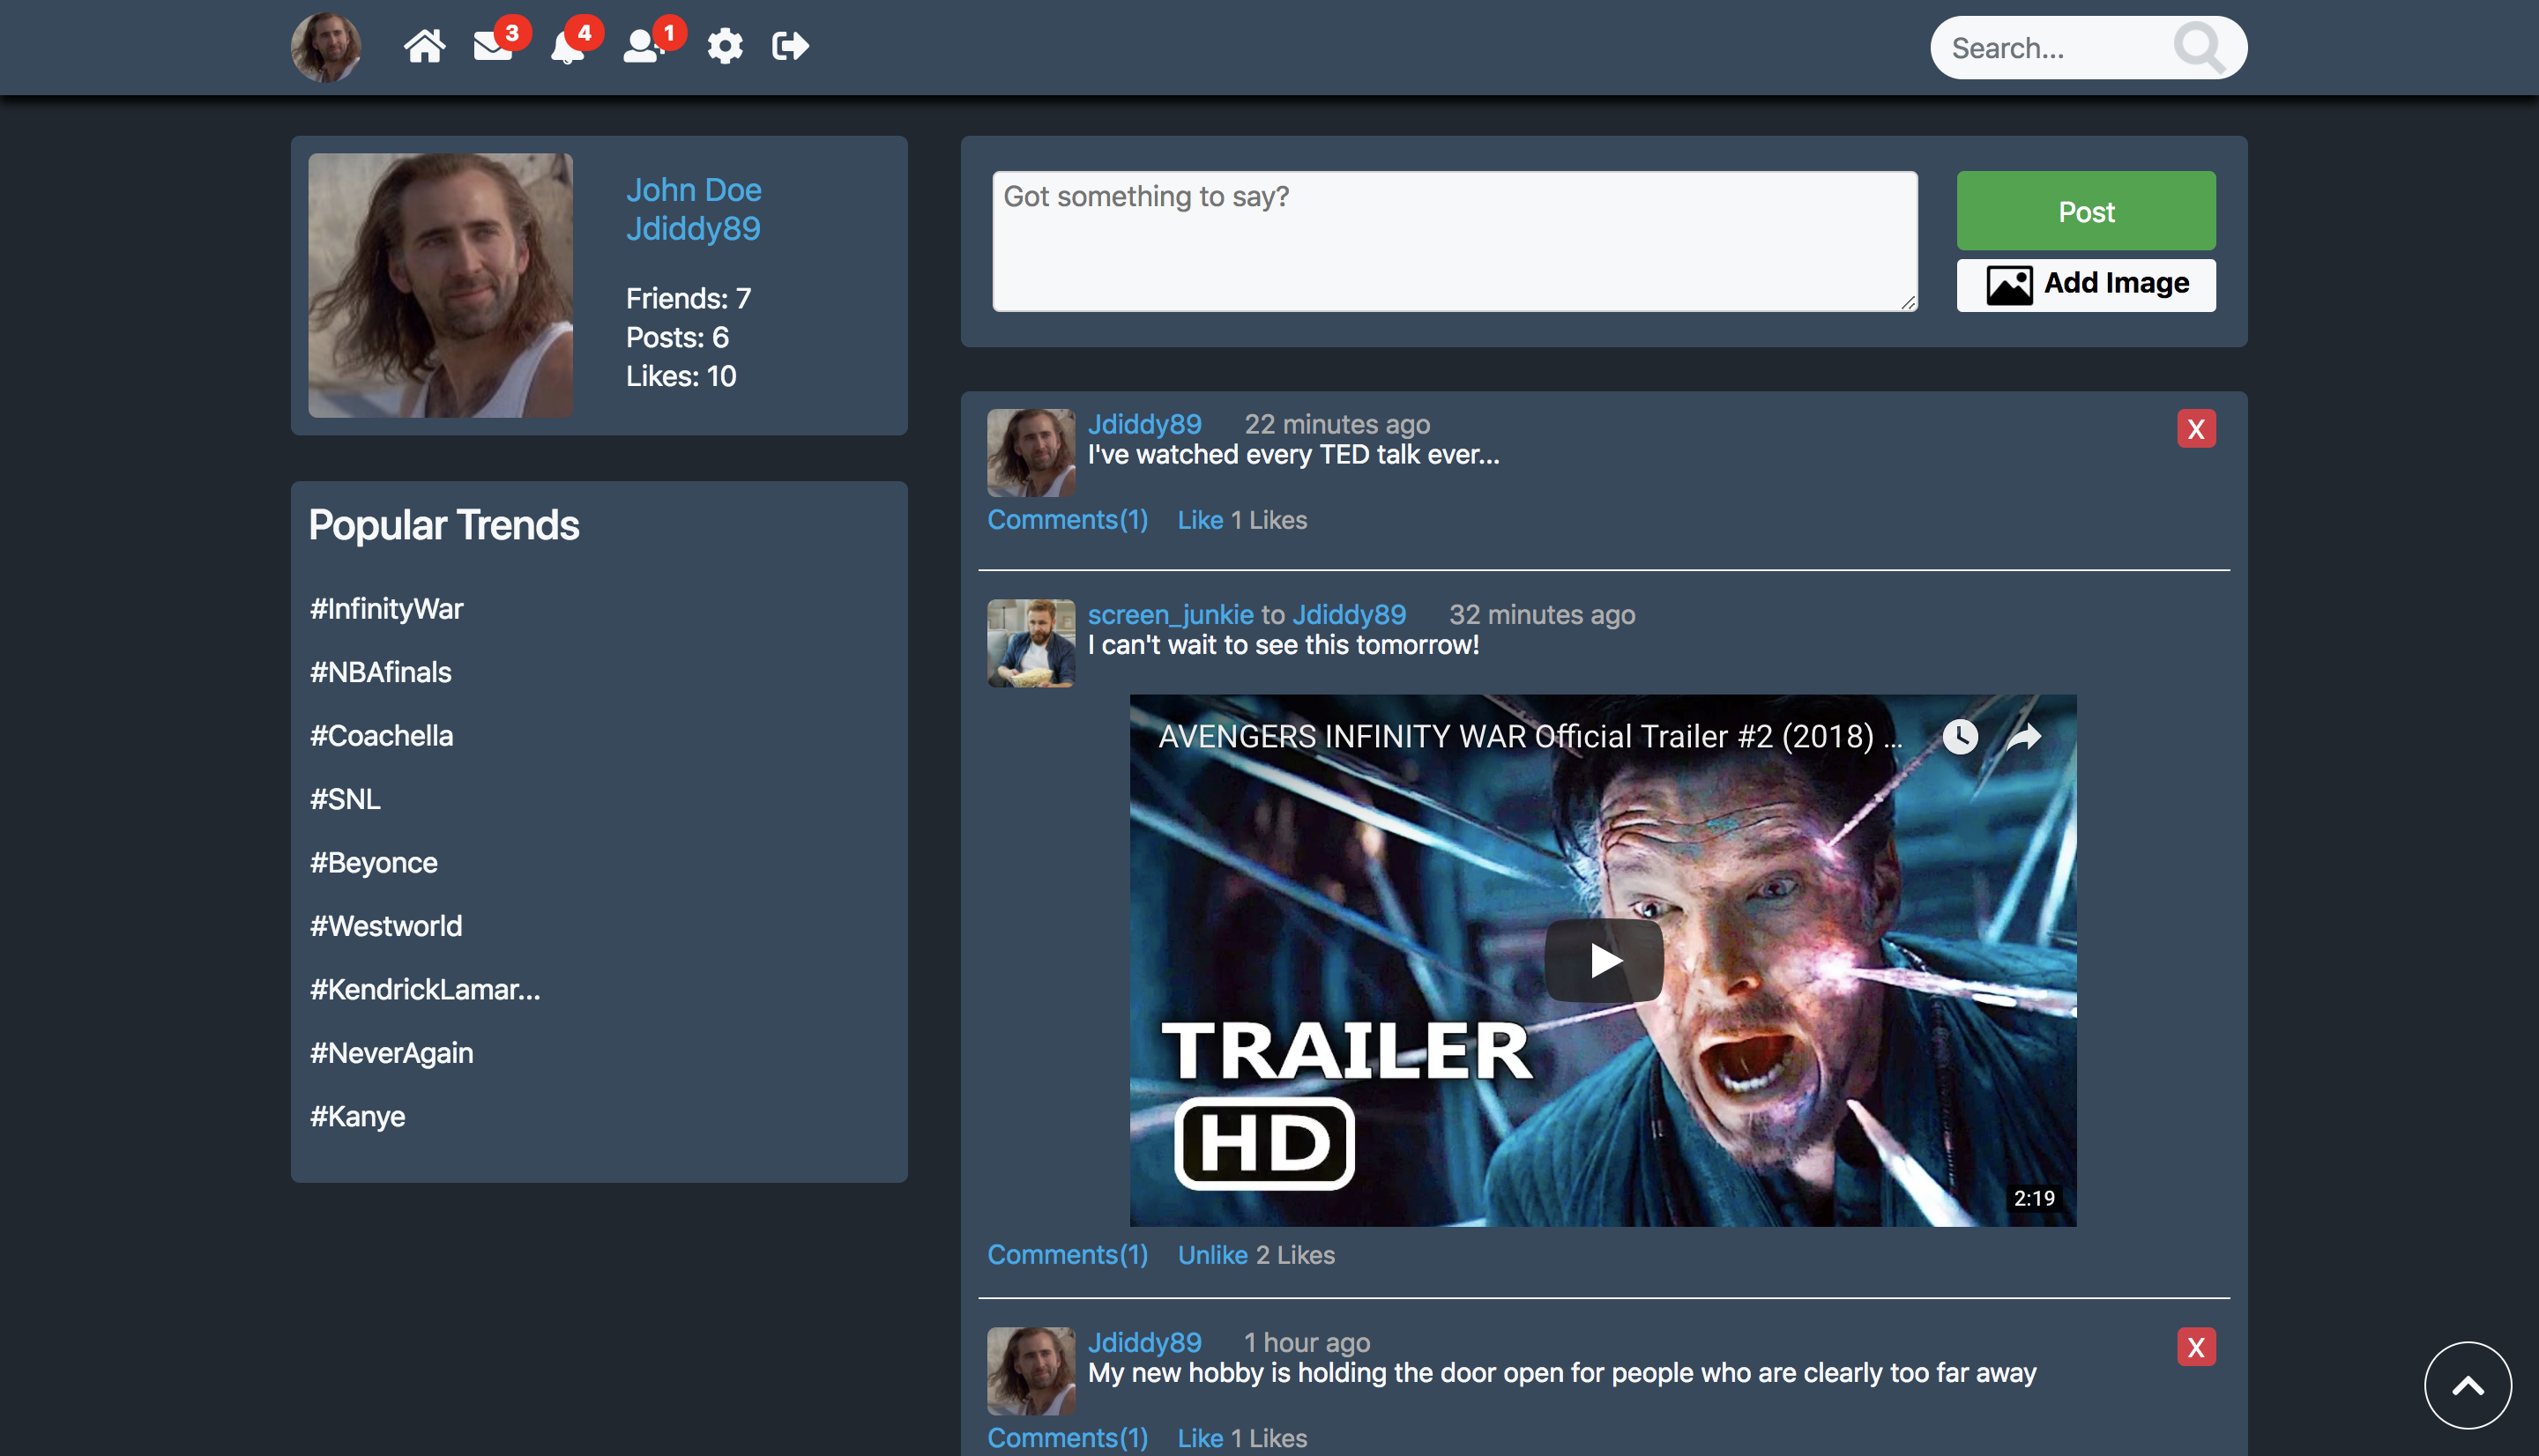Like the TED talk post
The width and height of the screenshot is (2539, 1456).
[1199, 520]
